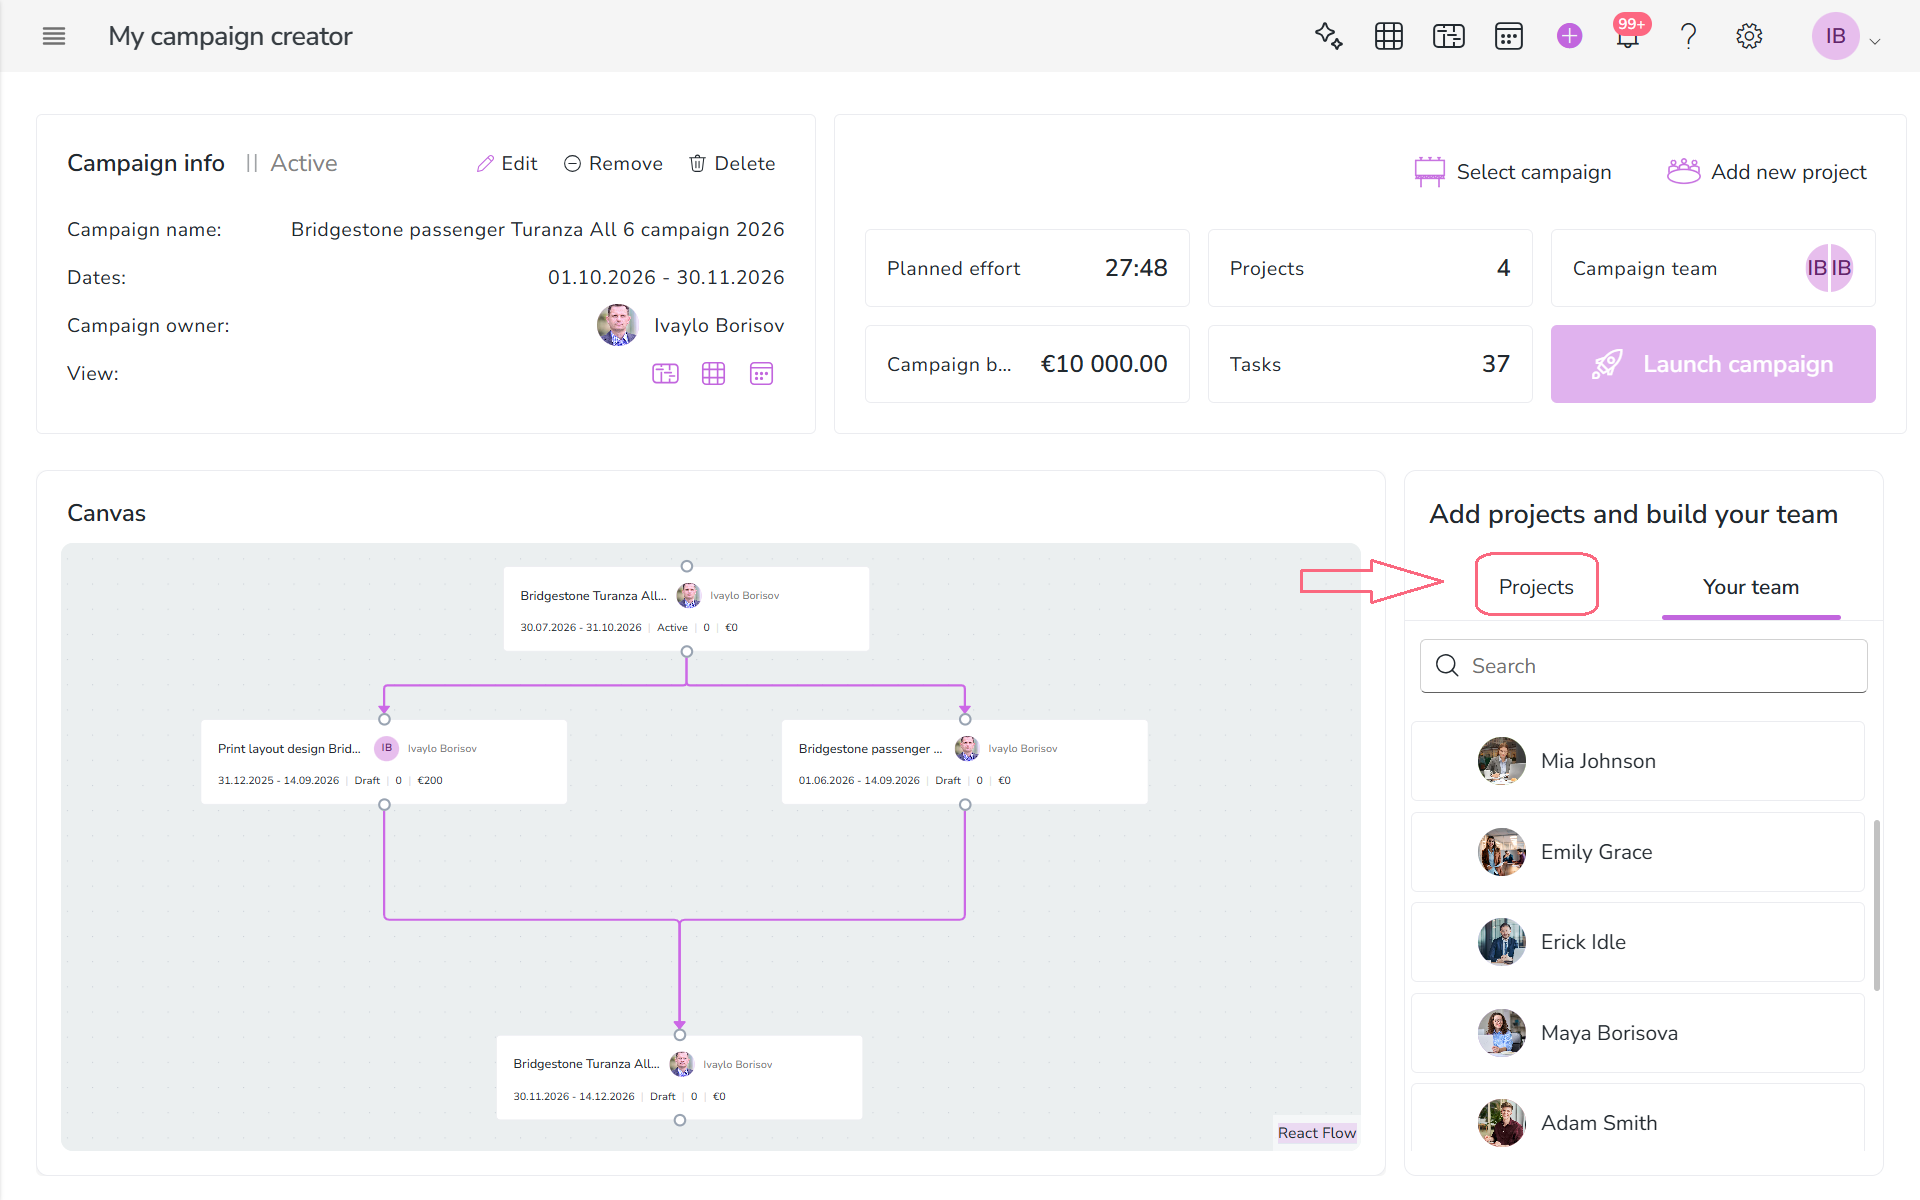
Task: Click Select campaign
Action: (1513, 172)
